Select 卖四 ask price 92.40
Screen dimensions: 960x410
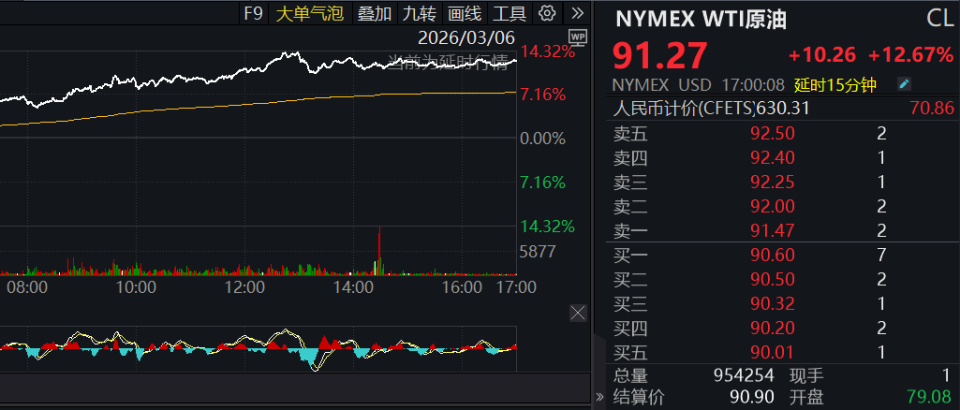pos(773,158)
